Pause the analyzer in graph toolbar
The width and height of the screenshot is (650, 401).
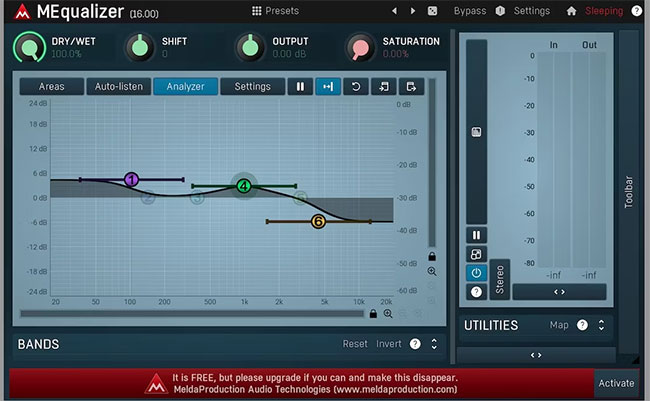(300, 86)
